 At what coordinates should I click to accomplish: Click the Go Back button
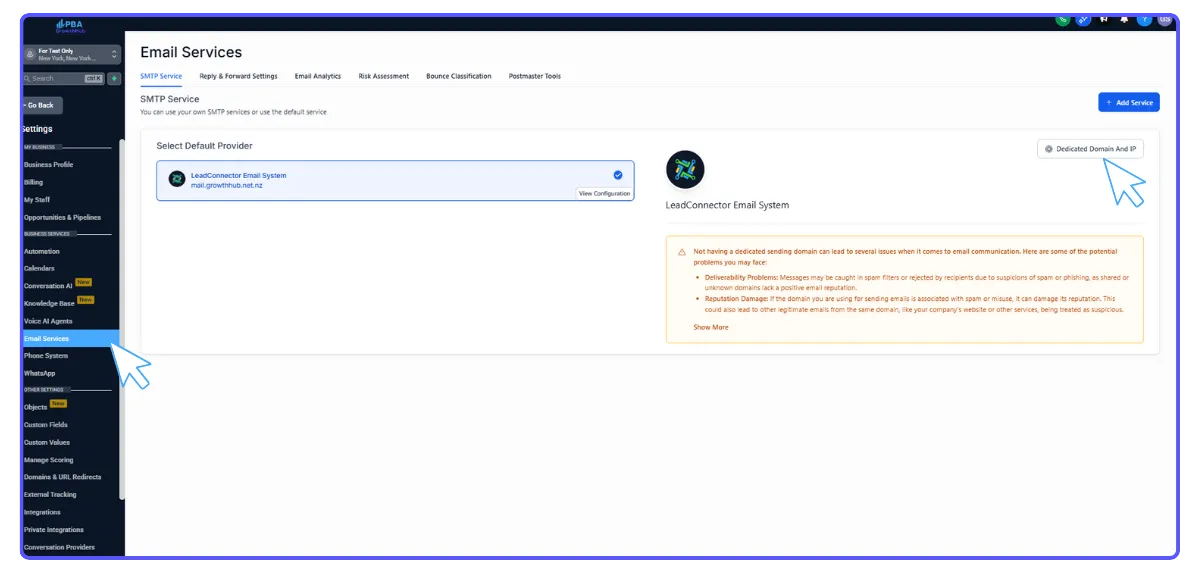tap(42, 105)
